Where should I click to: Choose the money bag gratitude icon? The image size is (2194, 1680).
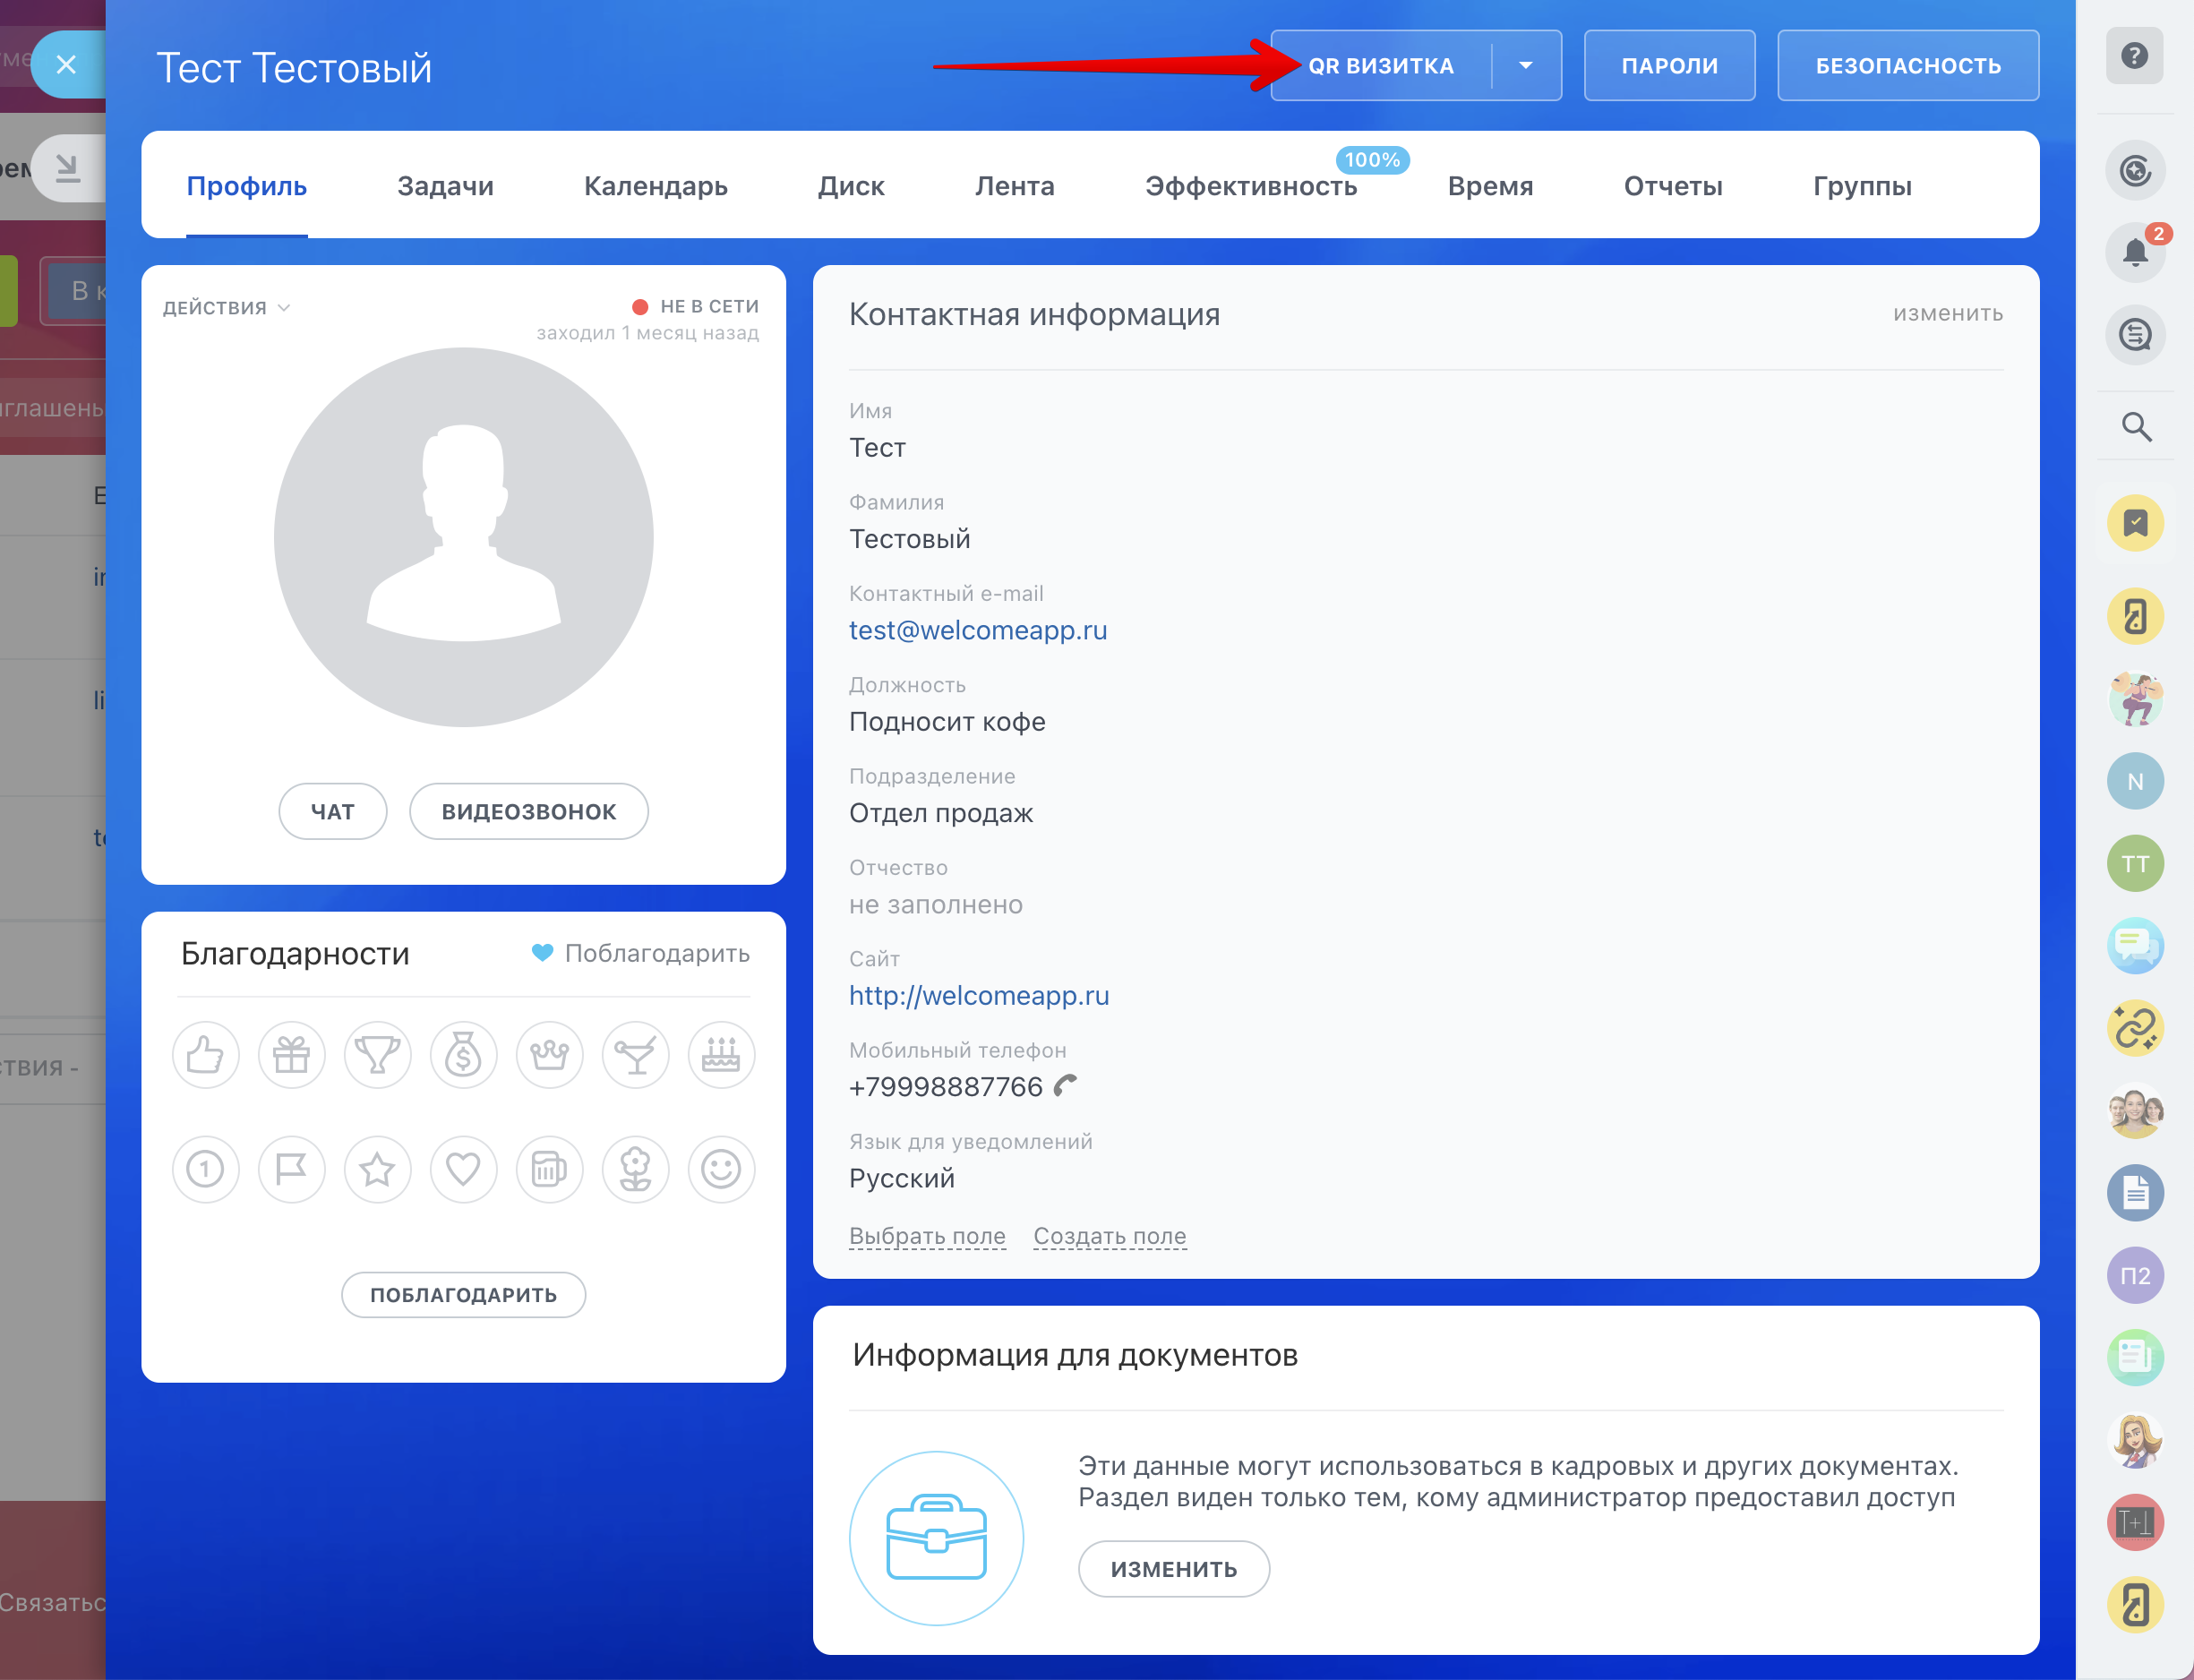(463, 1055)
